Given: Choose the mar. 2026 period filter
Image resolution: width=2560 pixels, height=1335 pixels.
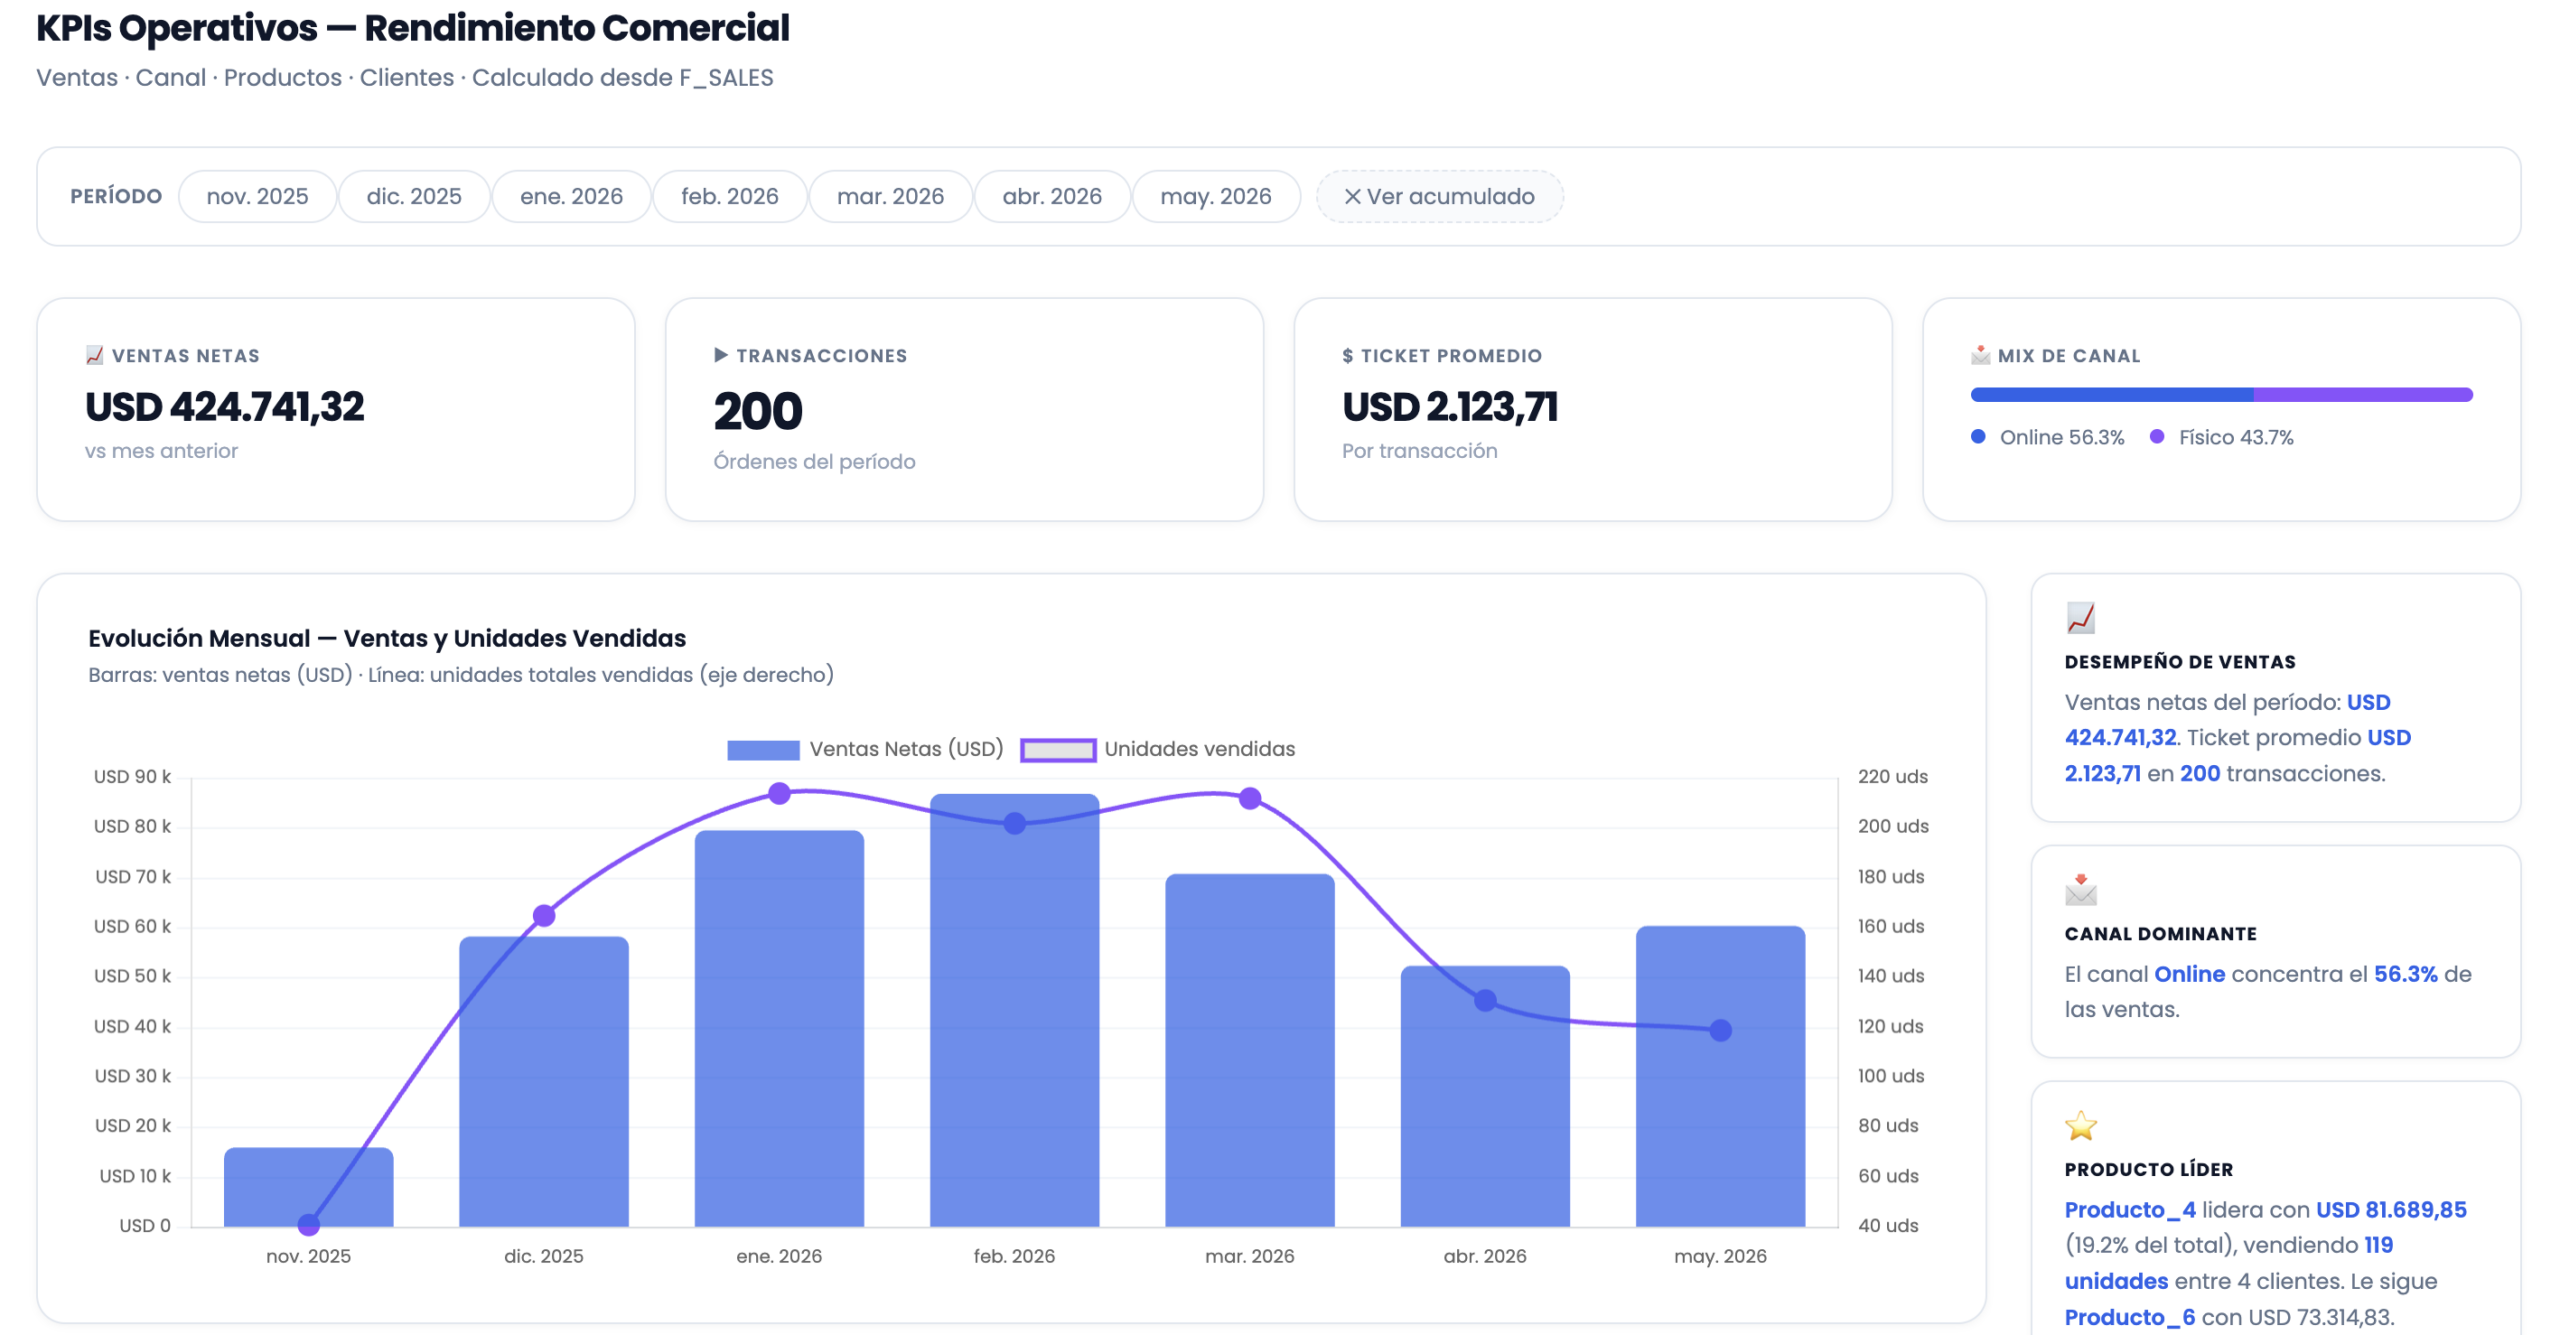Looking at the screenshot, I should click(890, 197).
